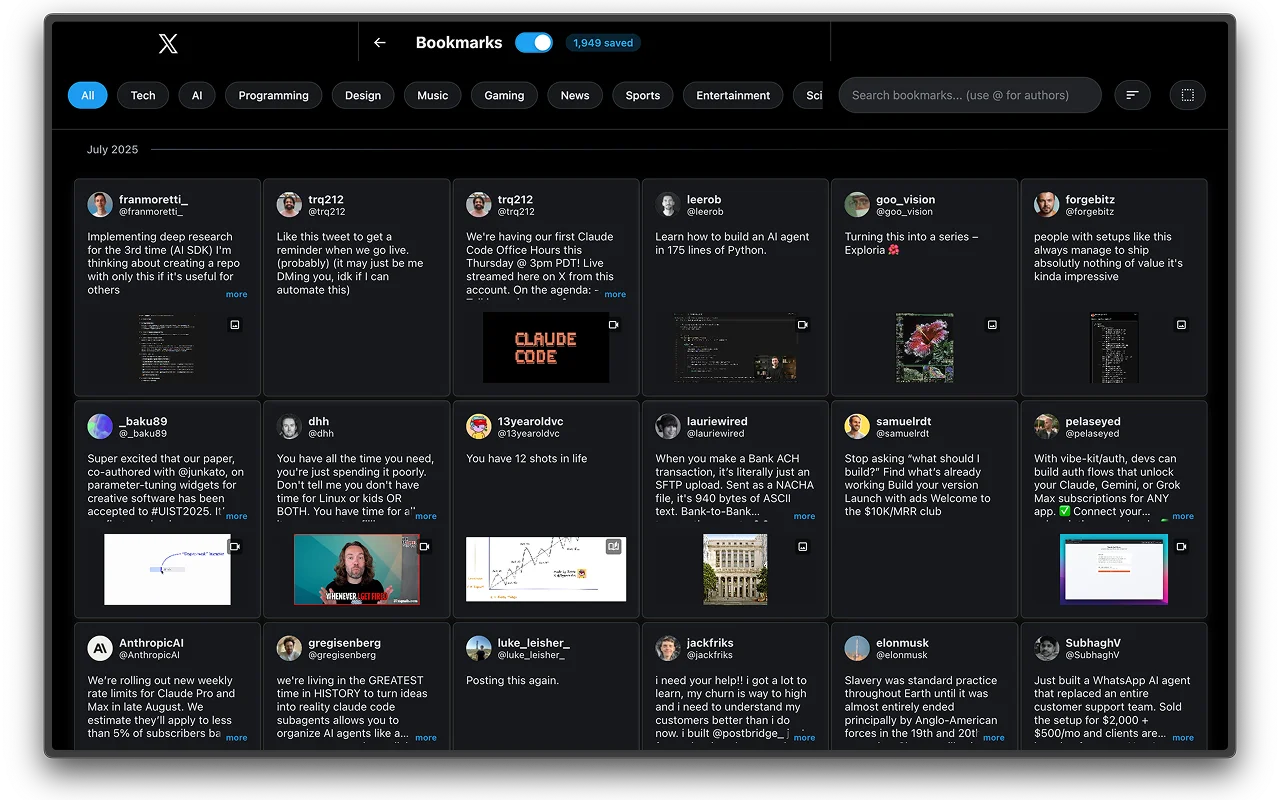Open the jackfriks username link

point(710,643)
